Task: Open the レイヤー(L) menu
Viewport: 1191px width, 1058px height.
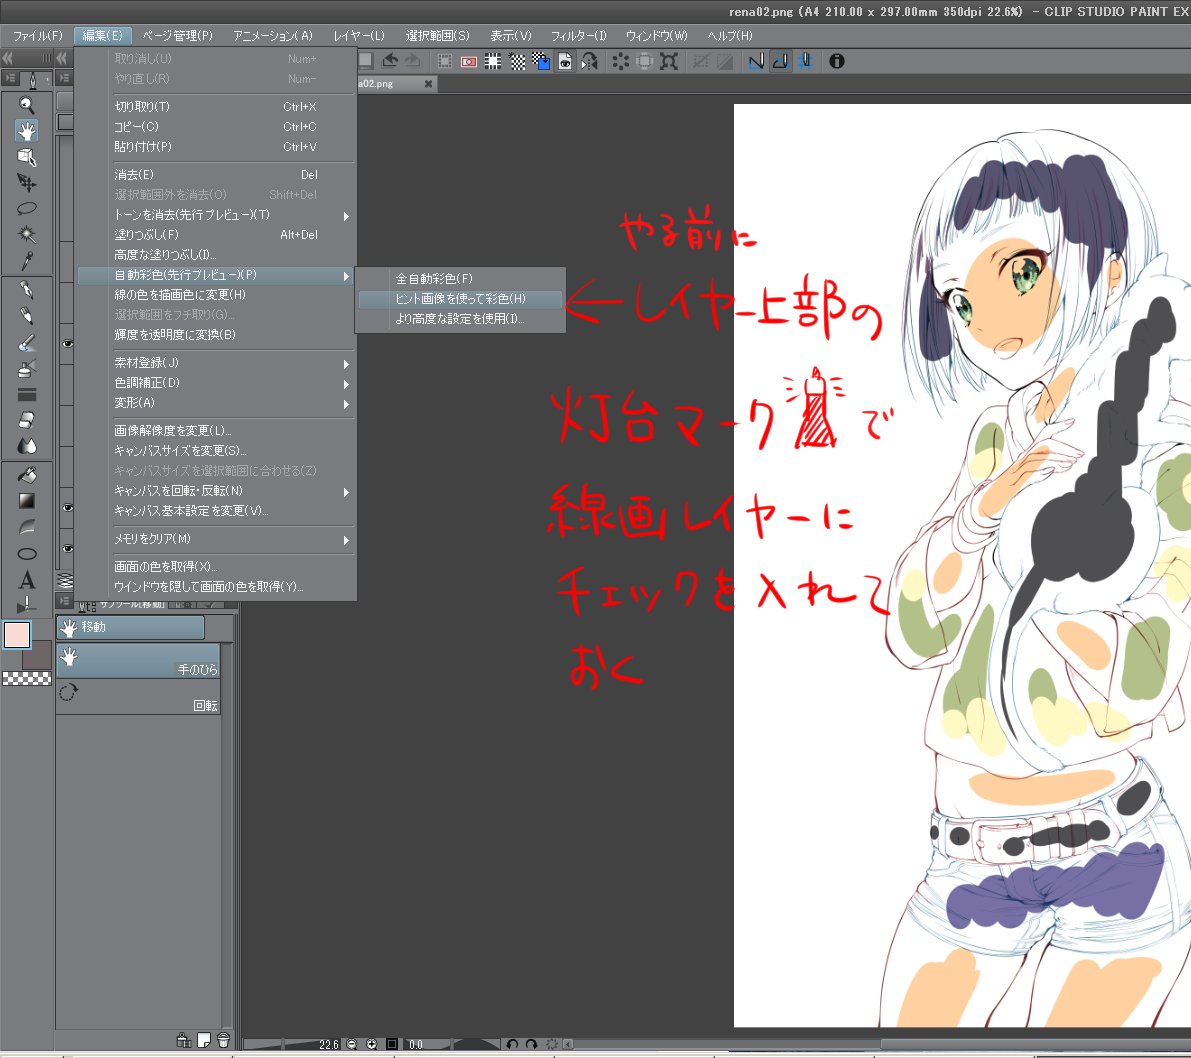Action: click(359, 36)
